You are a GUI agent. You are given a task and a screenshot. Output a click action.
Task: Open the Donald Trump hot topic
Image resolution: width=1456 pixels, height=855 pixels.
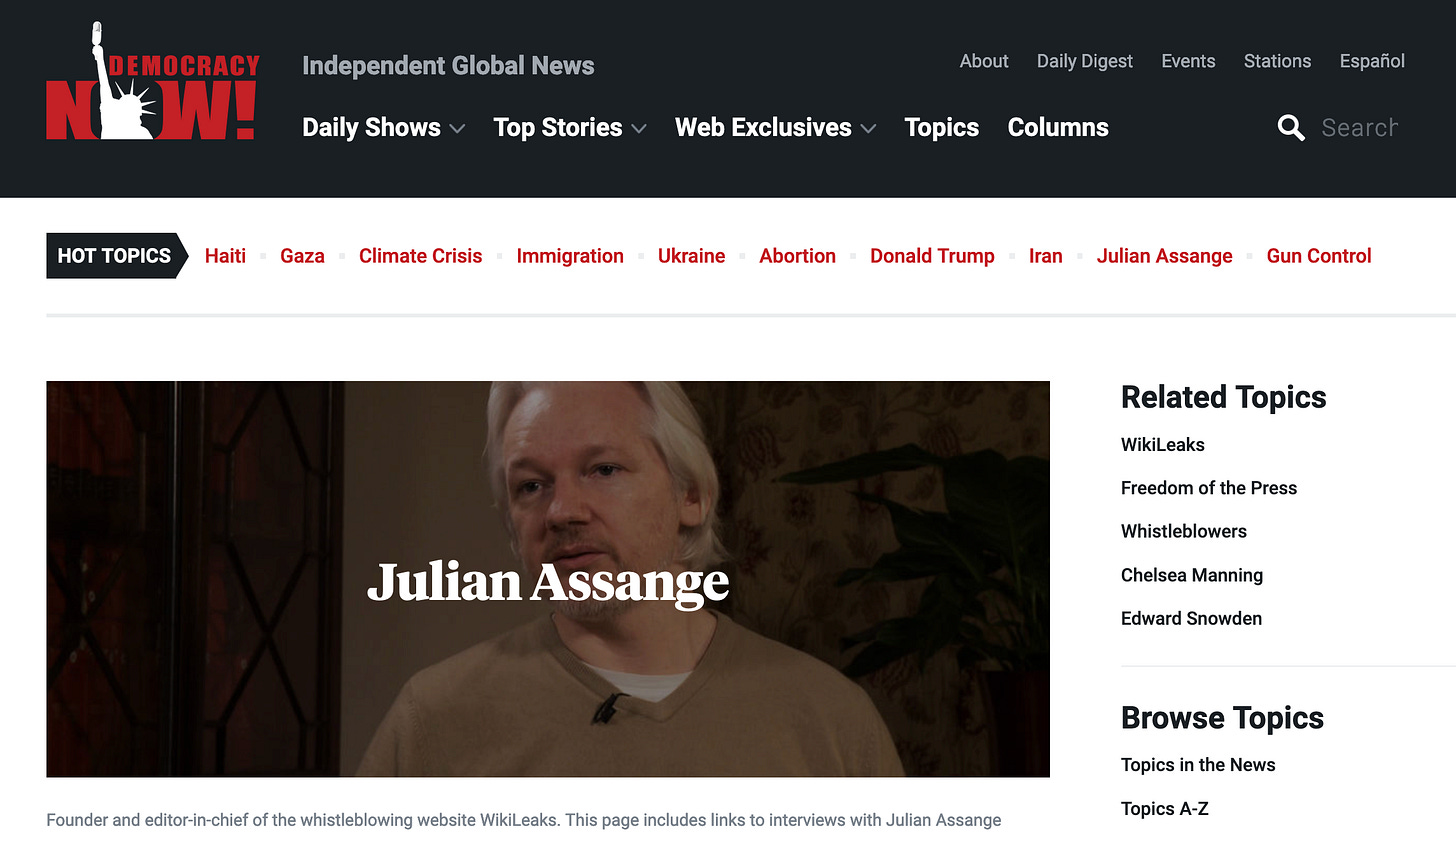tap(932, 256)
